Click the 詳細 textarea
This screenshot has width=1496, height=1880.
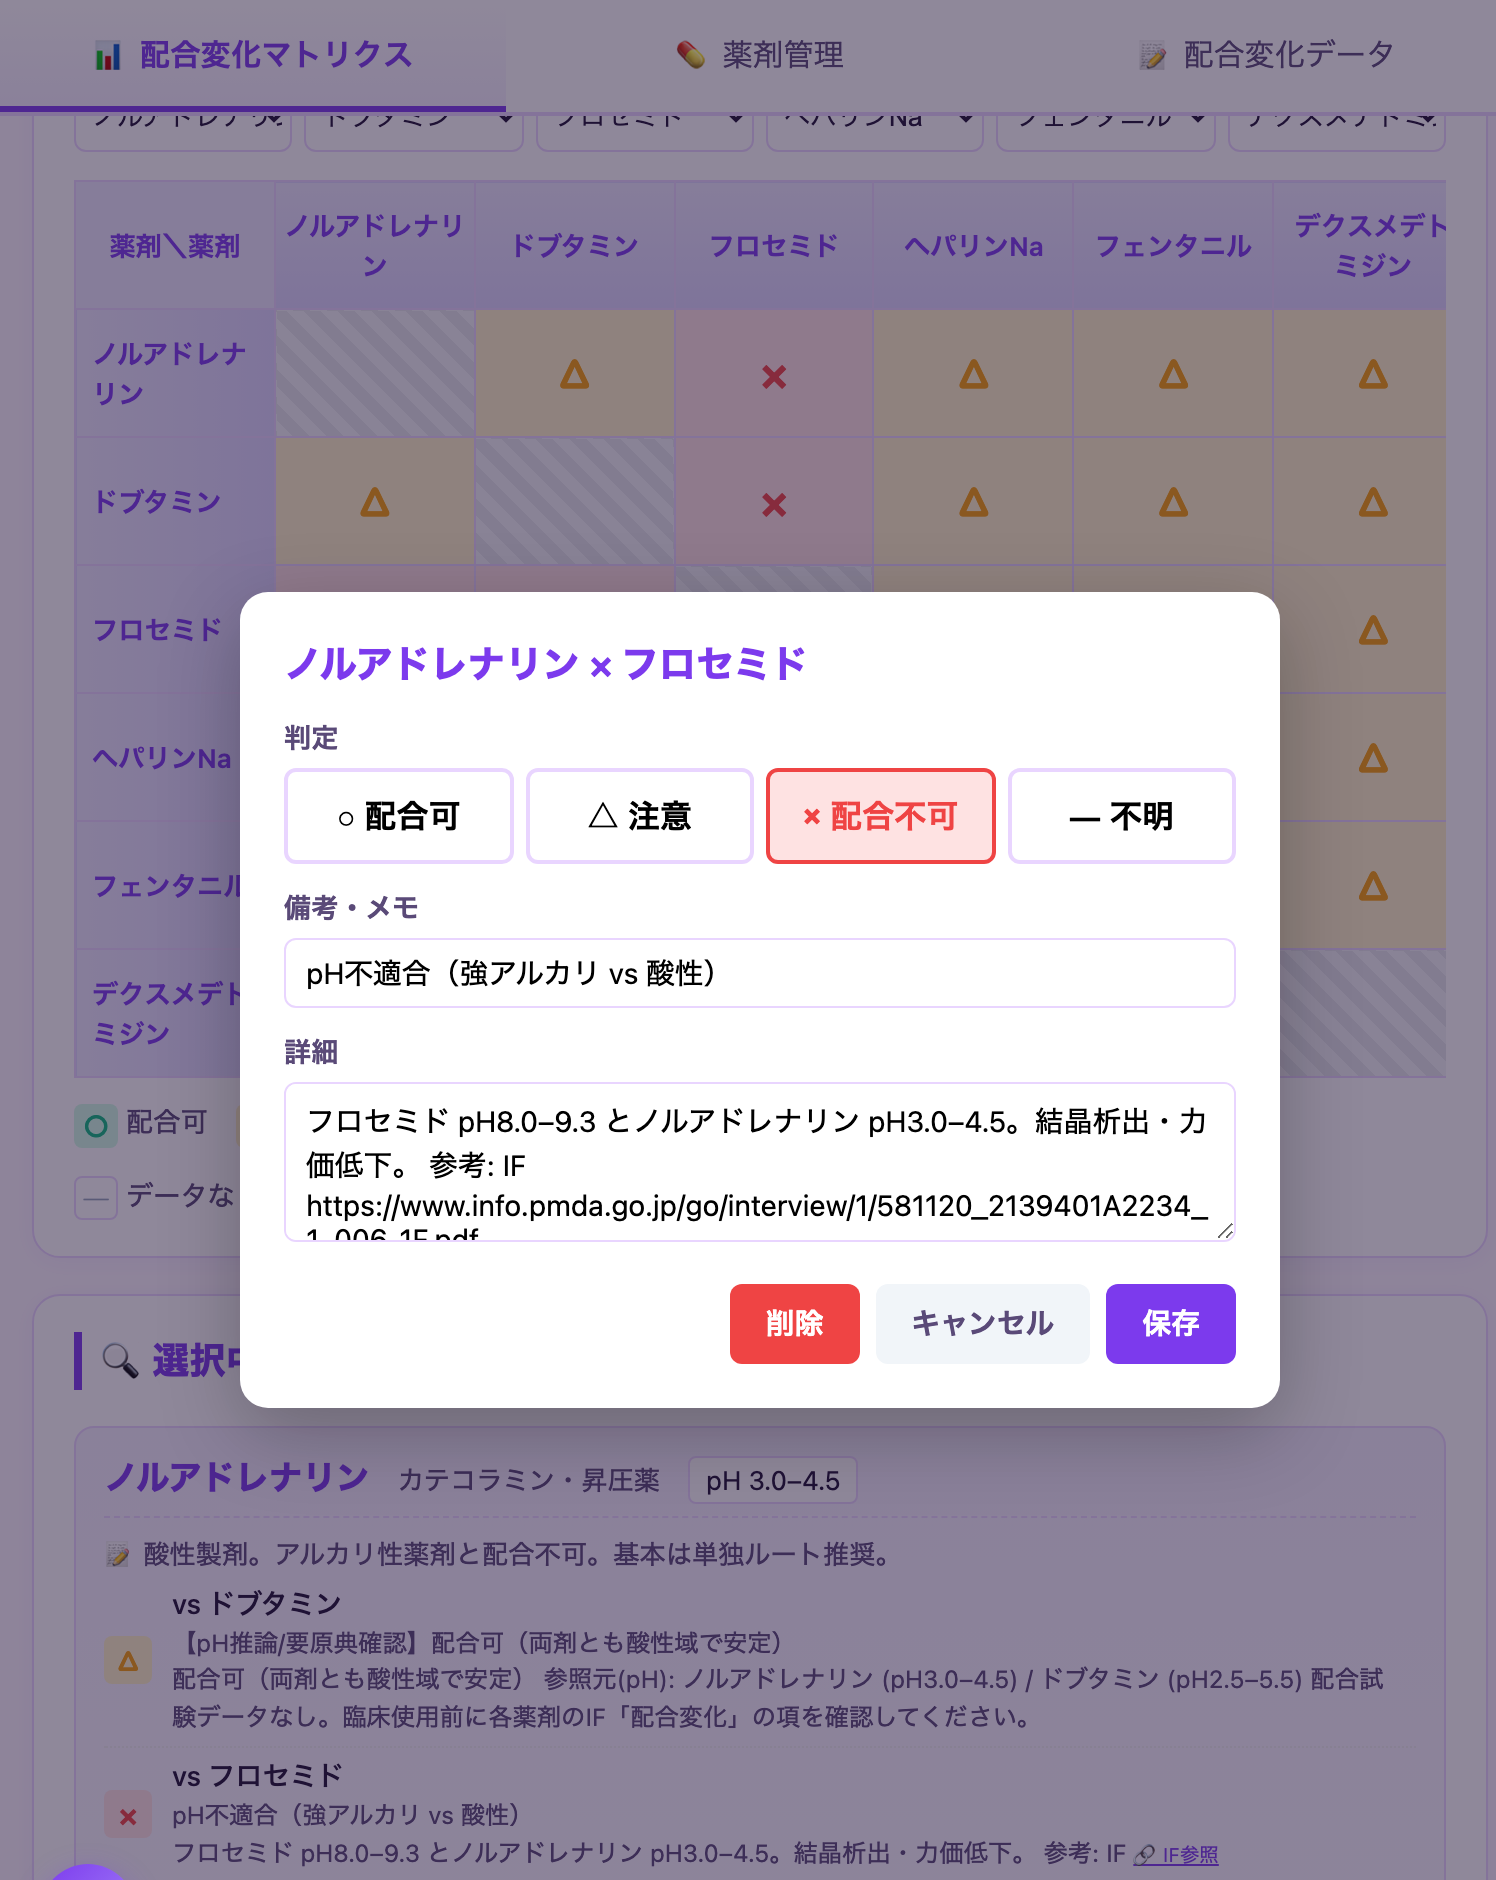760,1162
